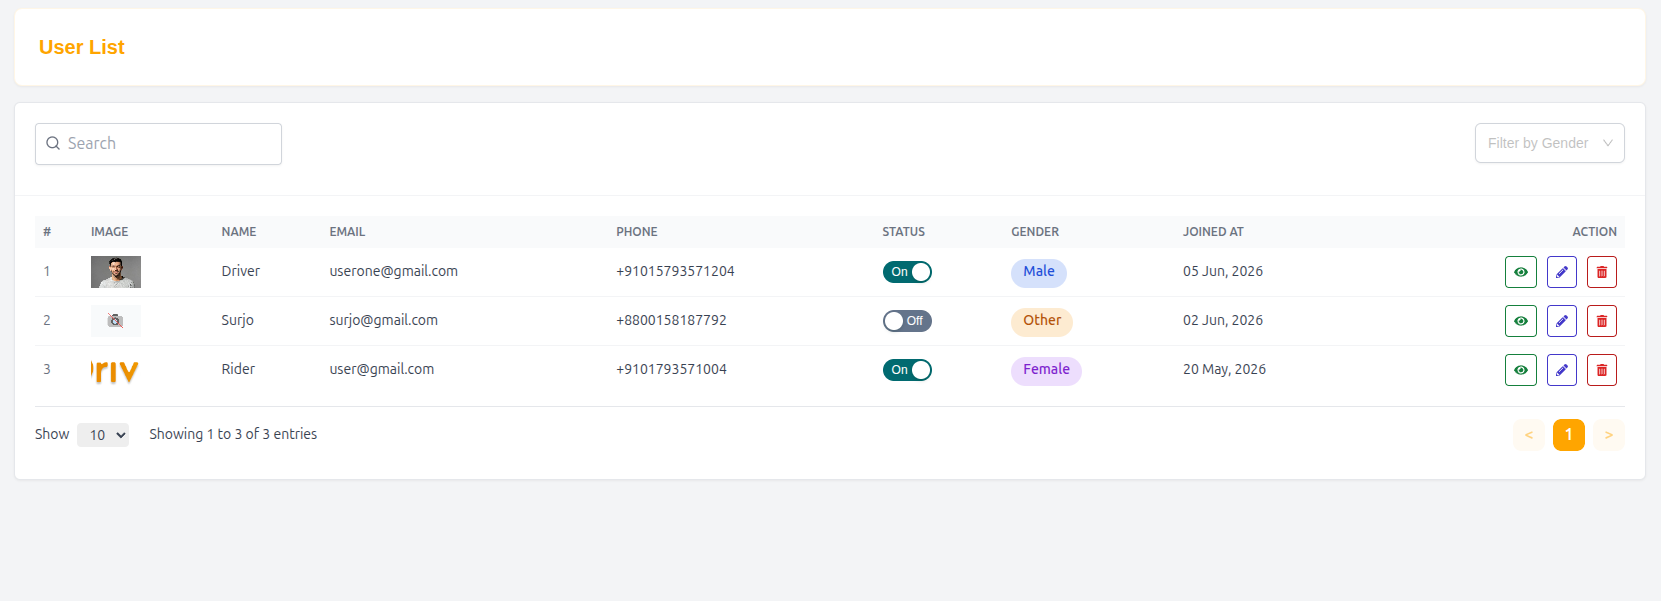This screenshot has width=1661, height=601.
Task: Turn on status toggle for Surjo
Action: tap(907, 321)
